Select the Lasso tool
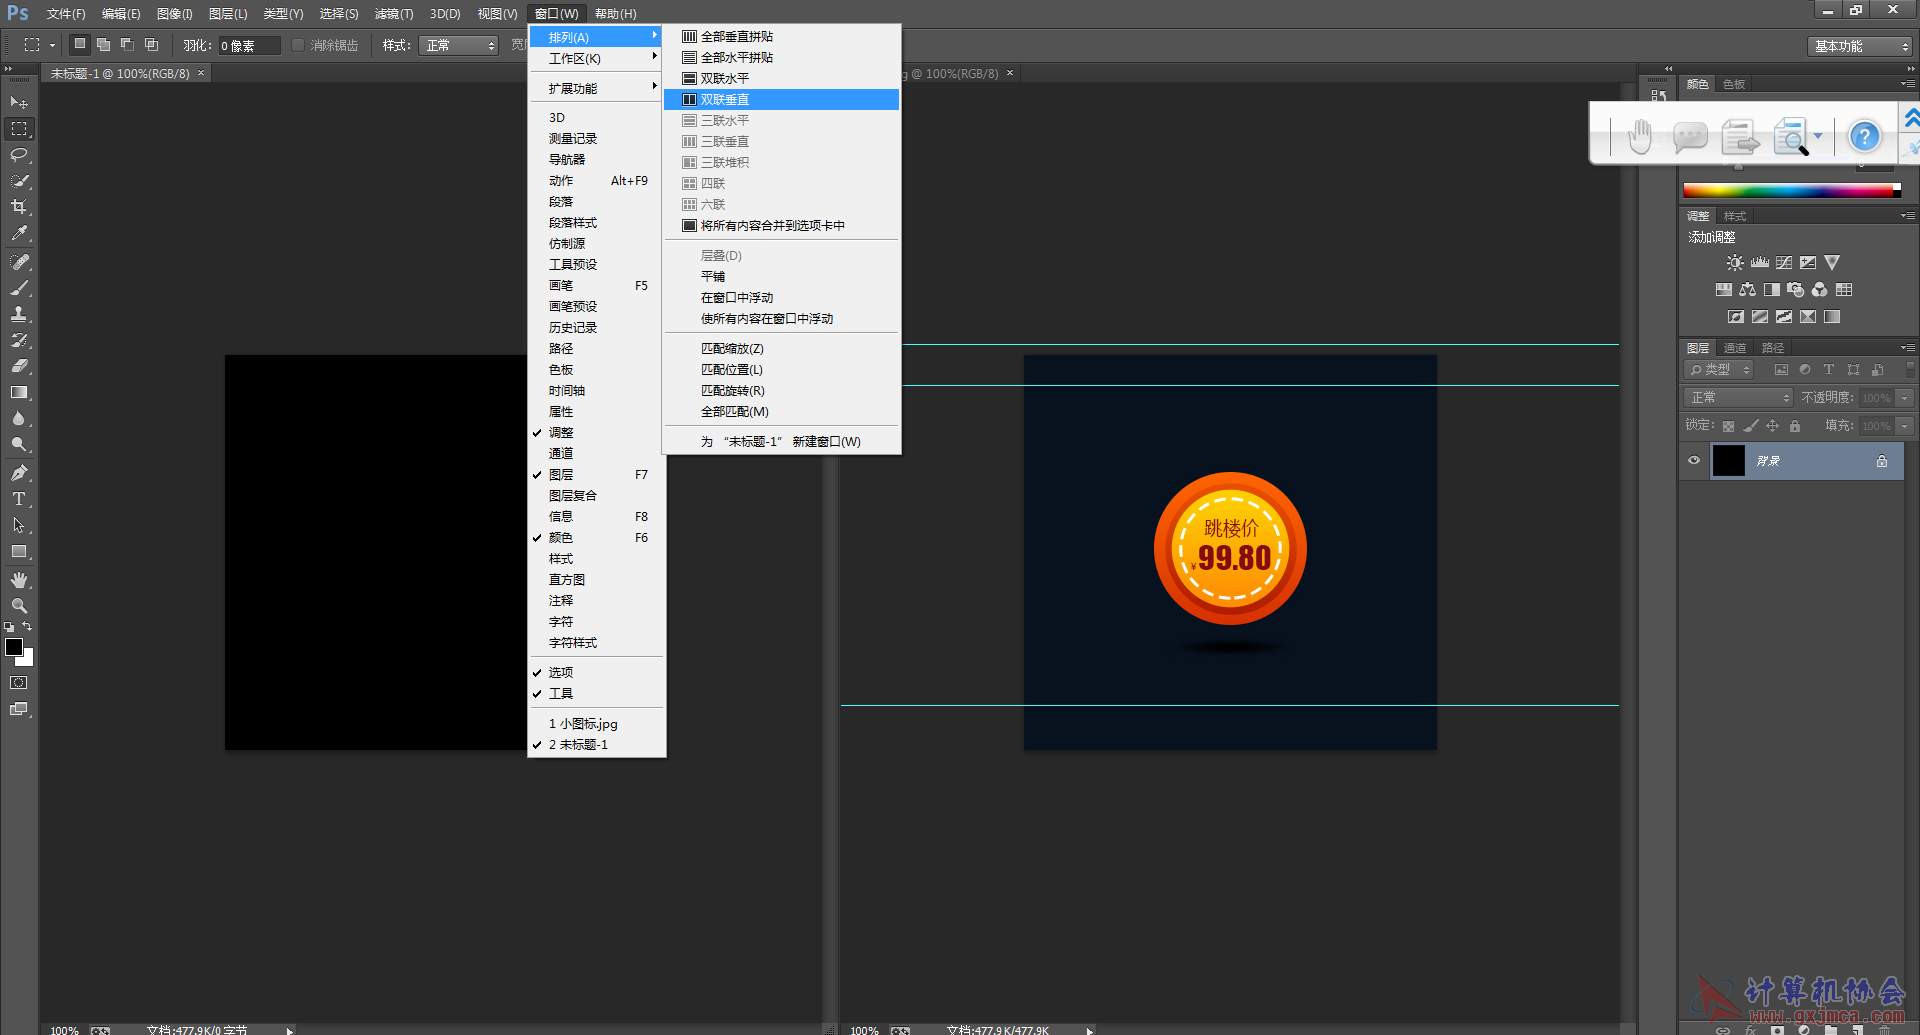The height and width of the screenshot is (1035, 1920). tap(19, 155)
